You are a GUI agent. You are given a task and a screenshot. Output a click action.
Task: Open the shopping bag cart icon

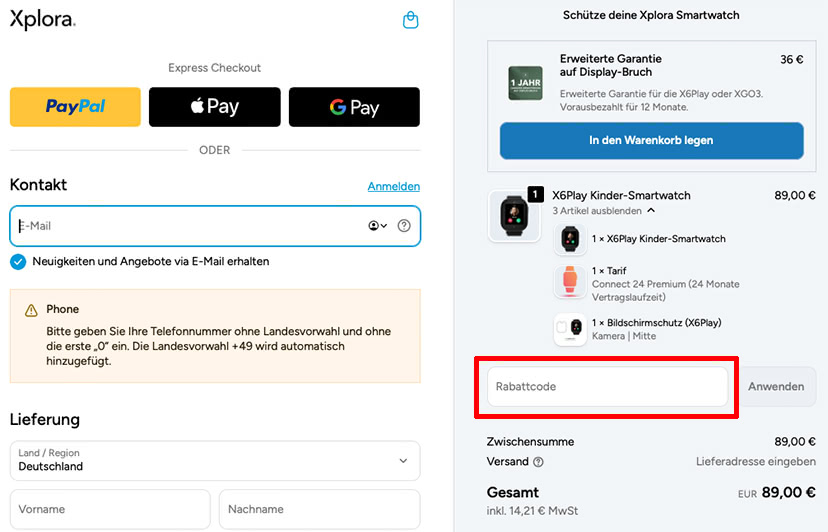pos(410,20)
